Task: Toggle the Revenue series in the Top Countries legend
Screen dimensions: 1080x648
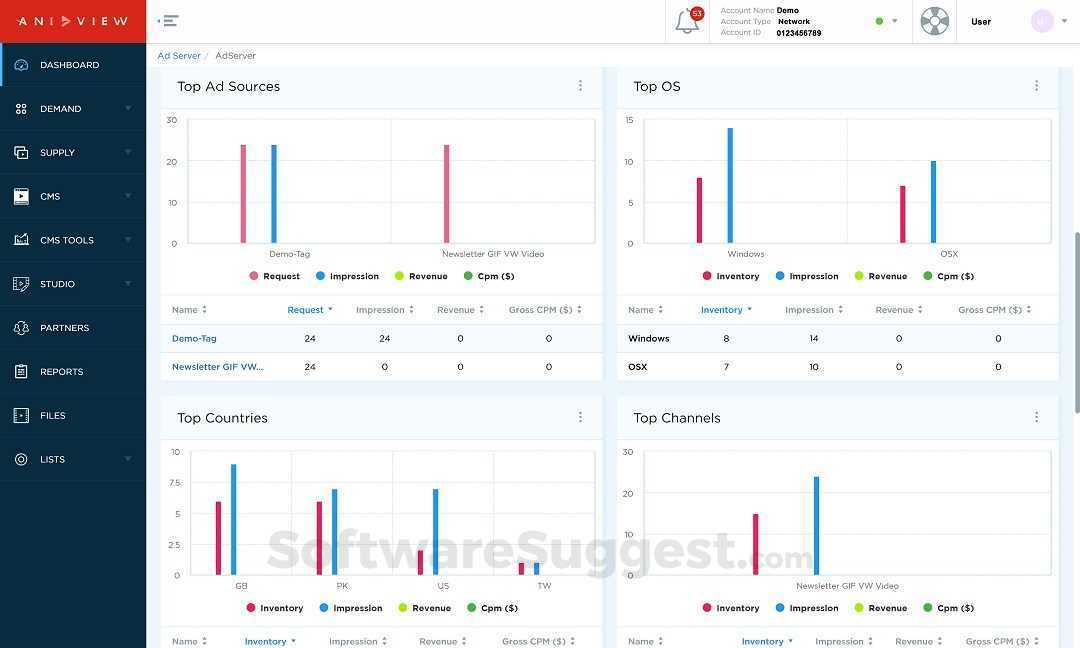Action: pyautogui.click(x=424, y=608)
